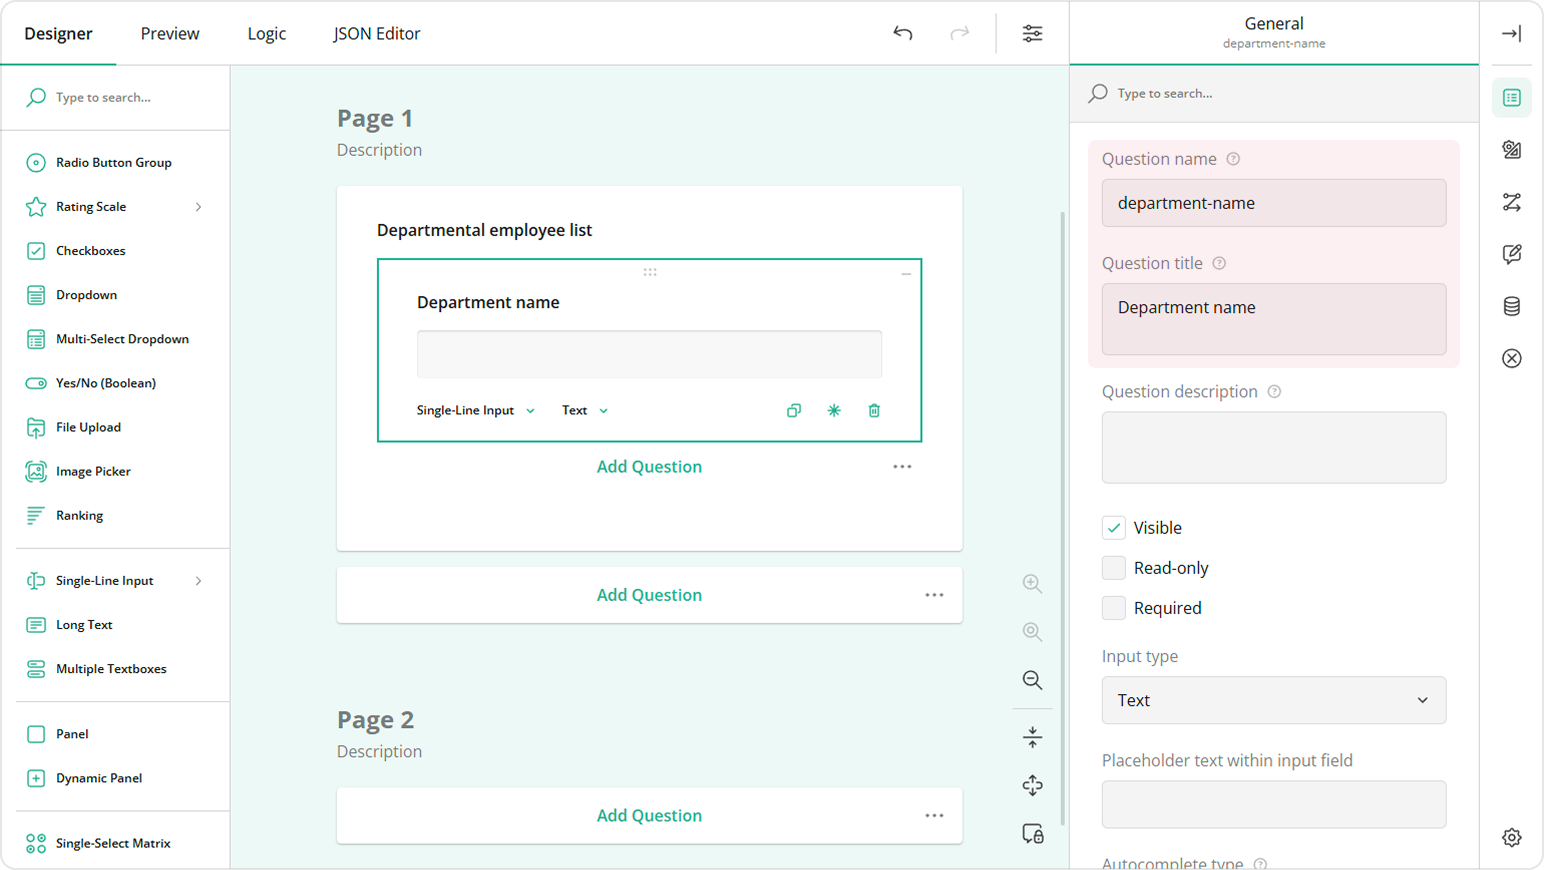
Task: Enable the Read-only checkbox
Action: (1113, 567)
